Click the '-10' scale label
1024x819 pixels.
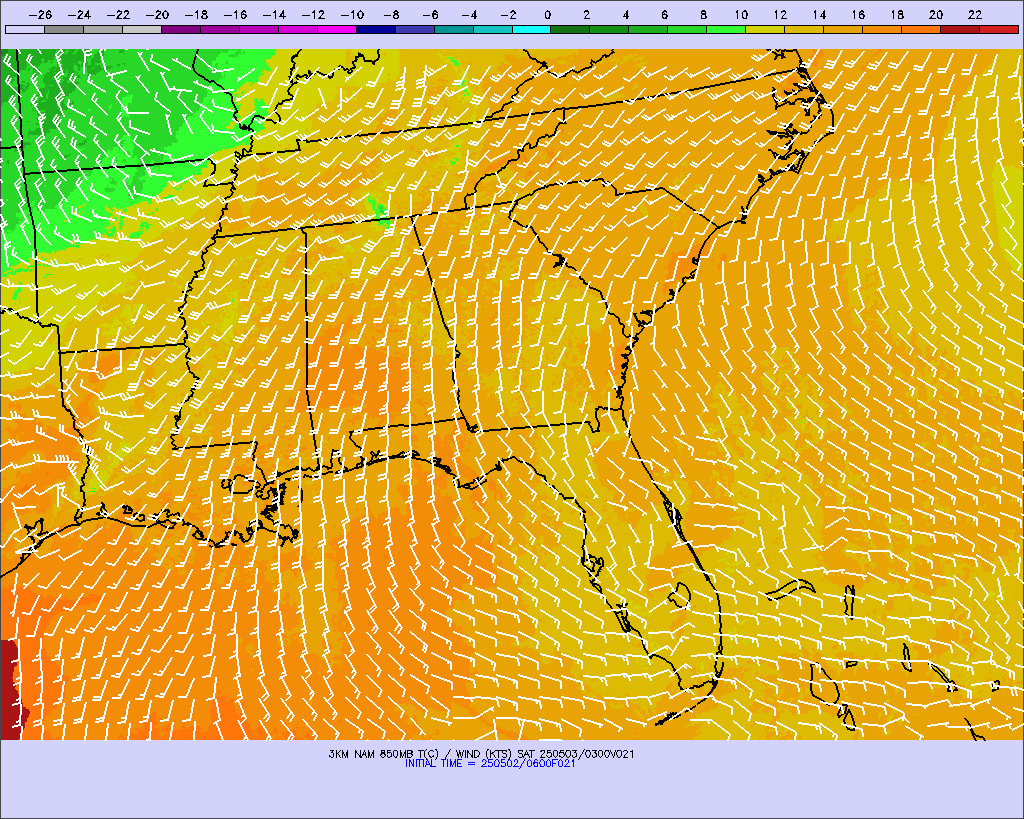click(x=352, y=14)
